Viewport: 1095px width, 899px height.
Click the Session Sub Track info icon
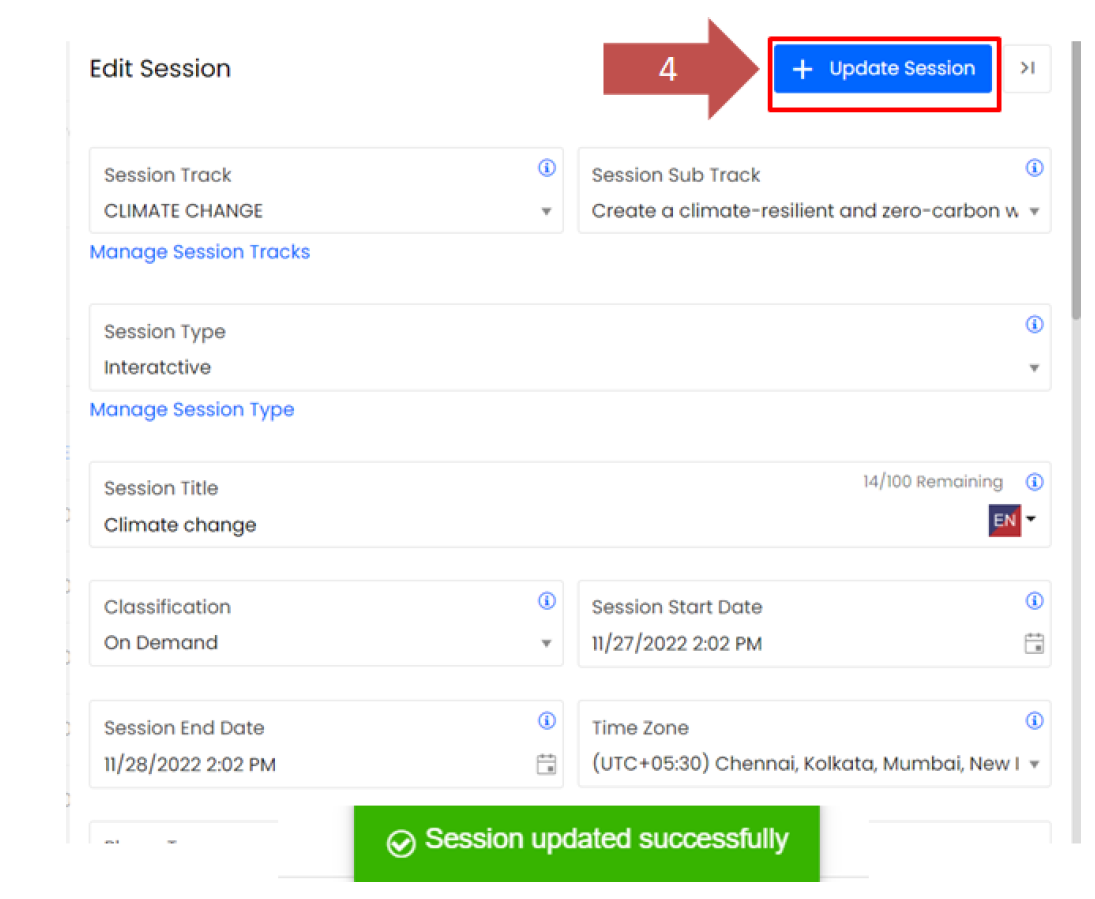[1034, 168]
